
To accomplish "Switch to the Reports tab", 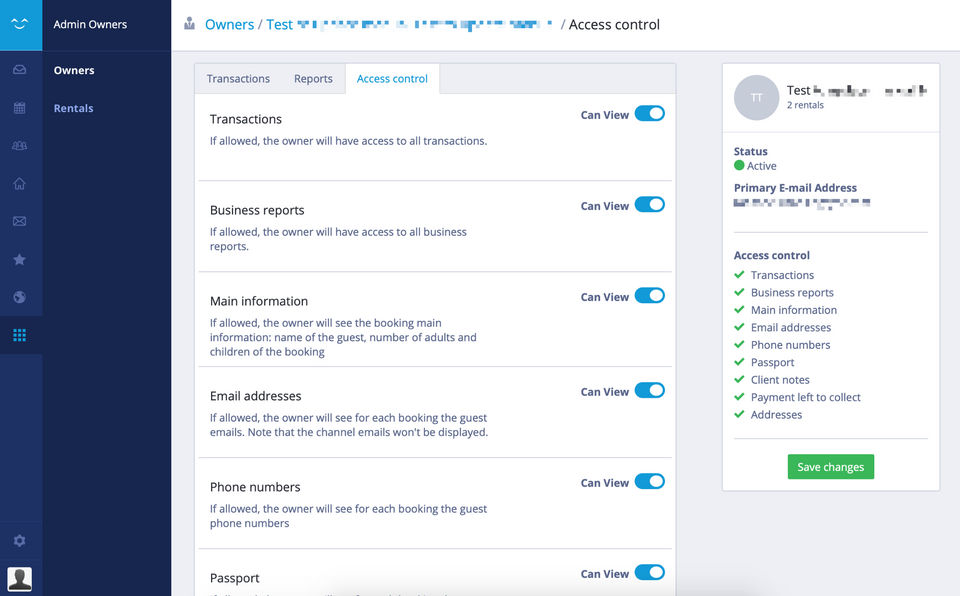I will pyautogui.click(x=313, y=79).
